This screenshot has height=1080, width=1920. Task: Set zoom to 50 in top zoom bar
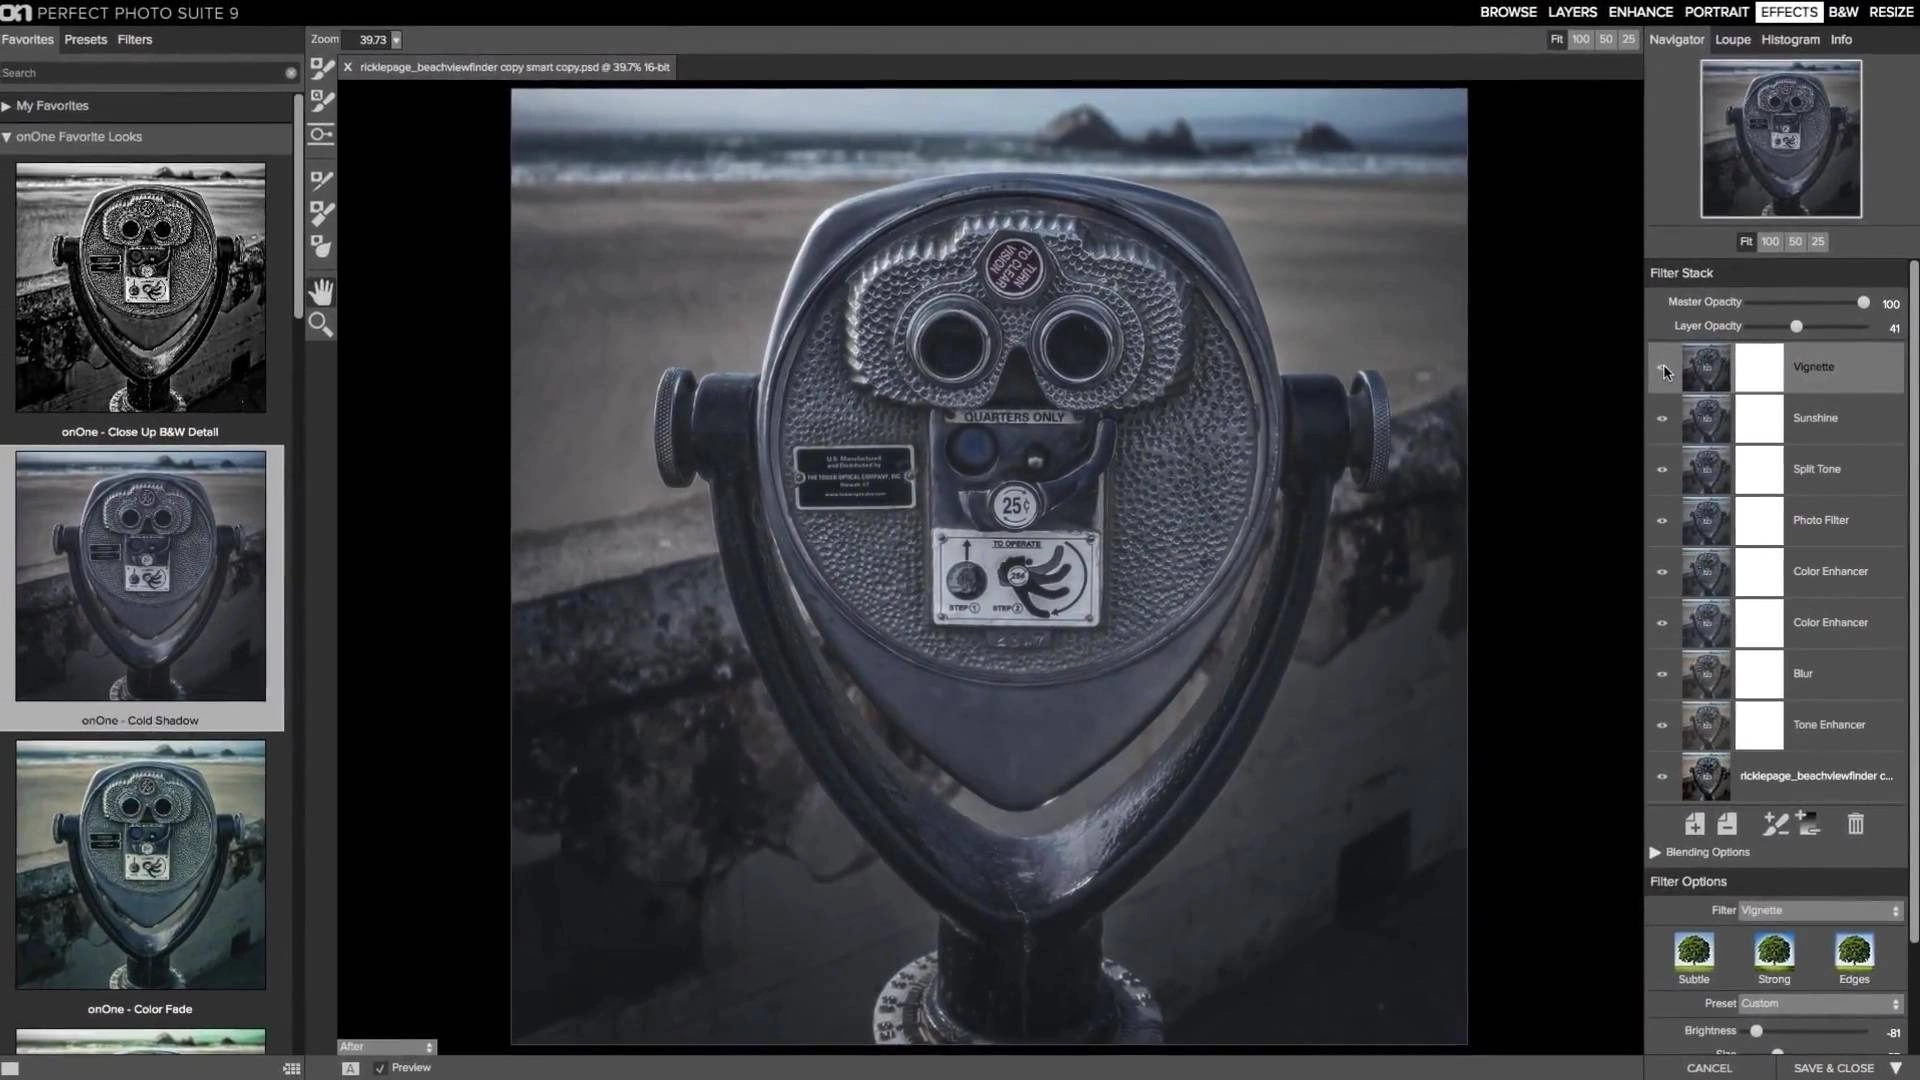coord(1606,40)
